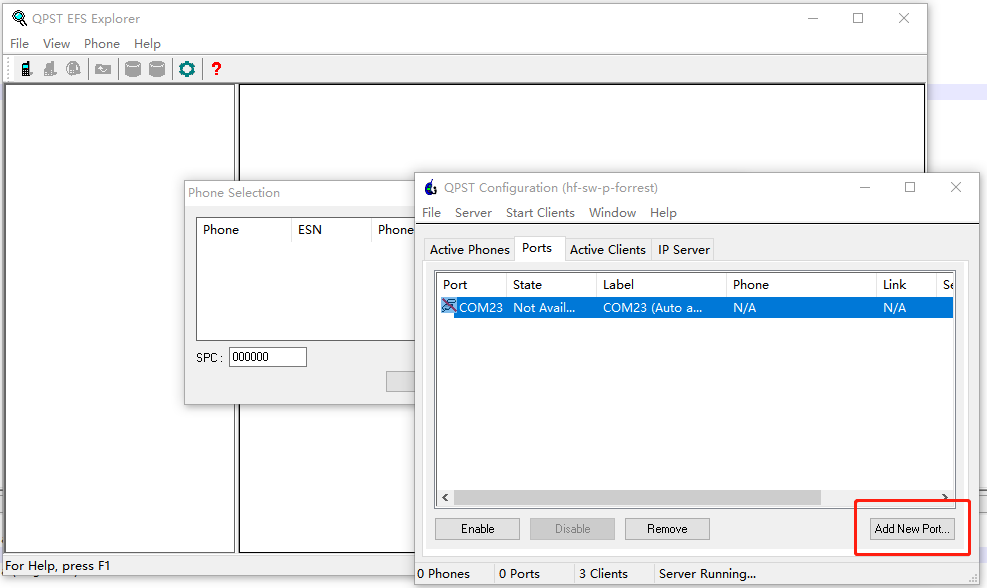Open Window menu in QPST Configuration
The height and width of the screenshot is (588, 987).
pos(612,213)
